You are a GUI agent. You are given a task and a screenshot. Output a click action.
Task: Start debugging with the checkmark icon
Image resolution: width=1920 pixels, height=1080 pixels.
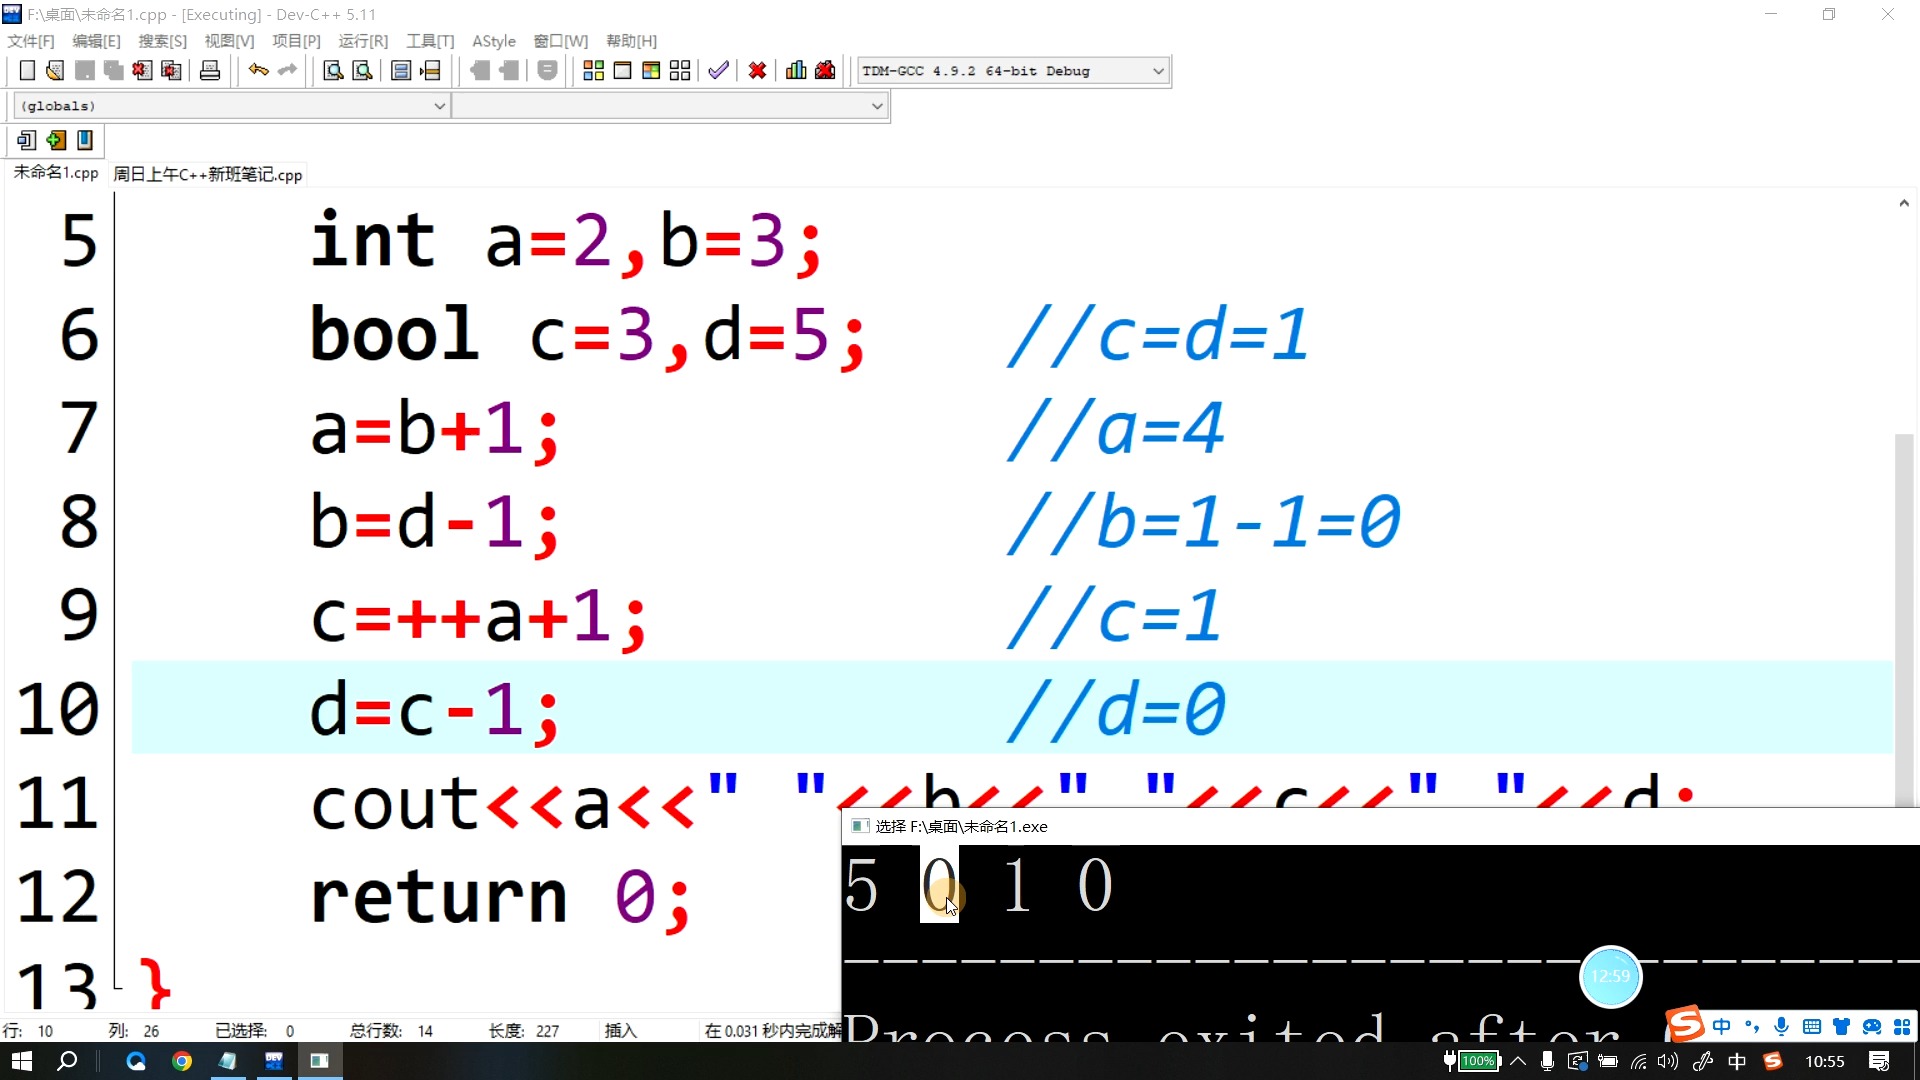pyautogui.click(x=718, y=71)
